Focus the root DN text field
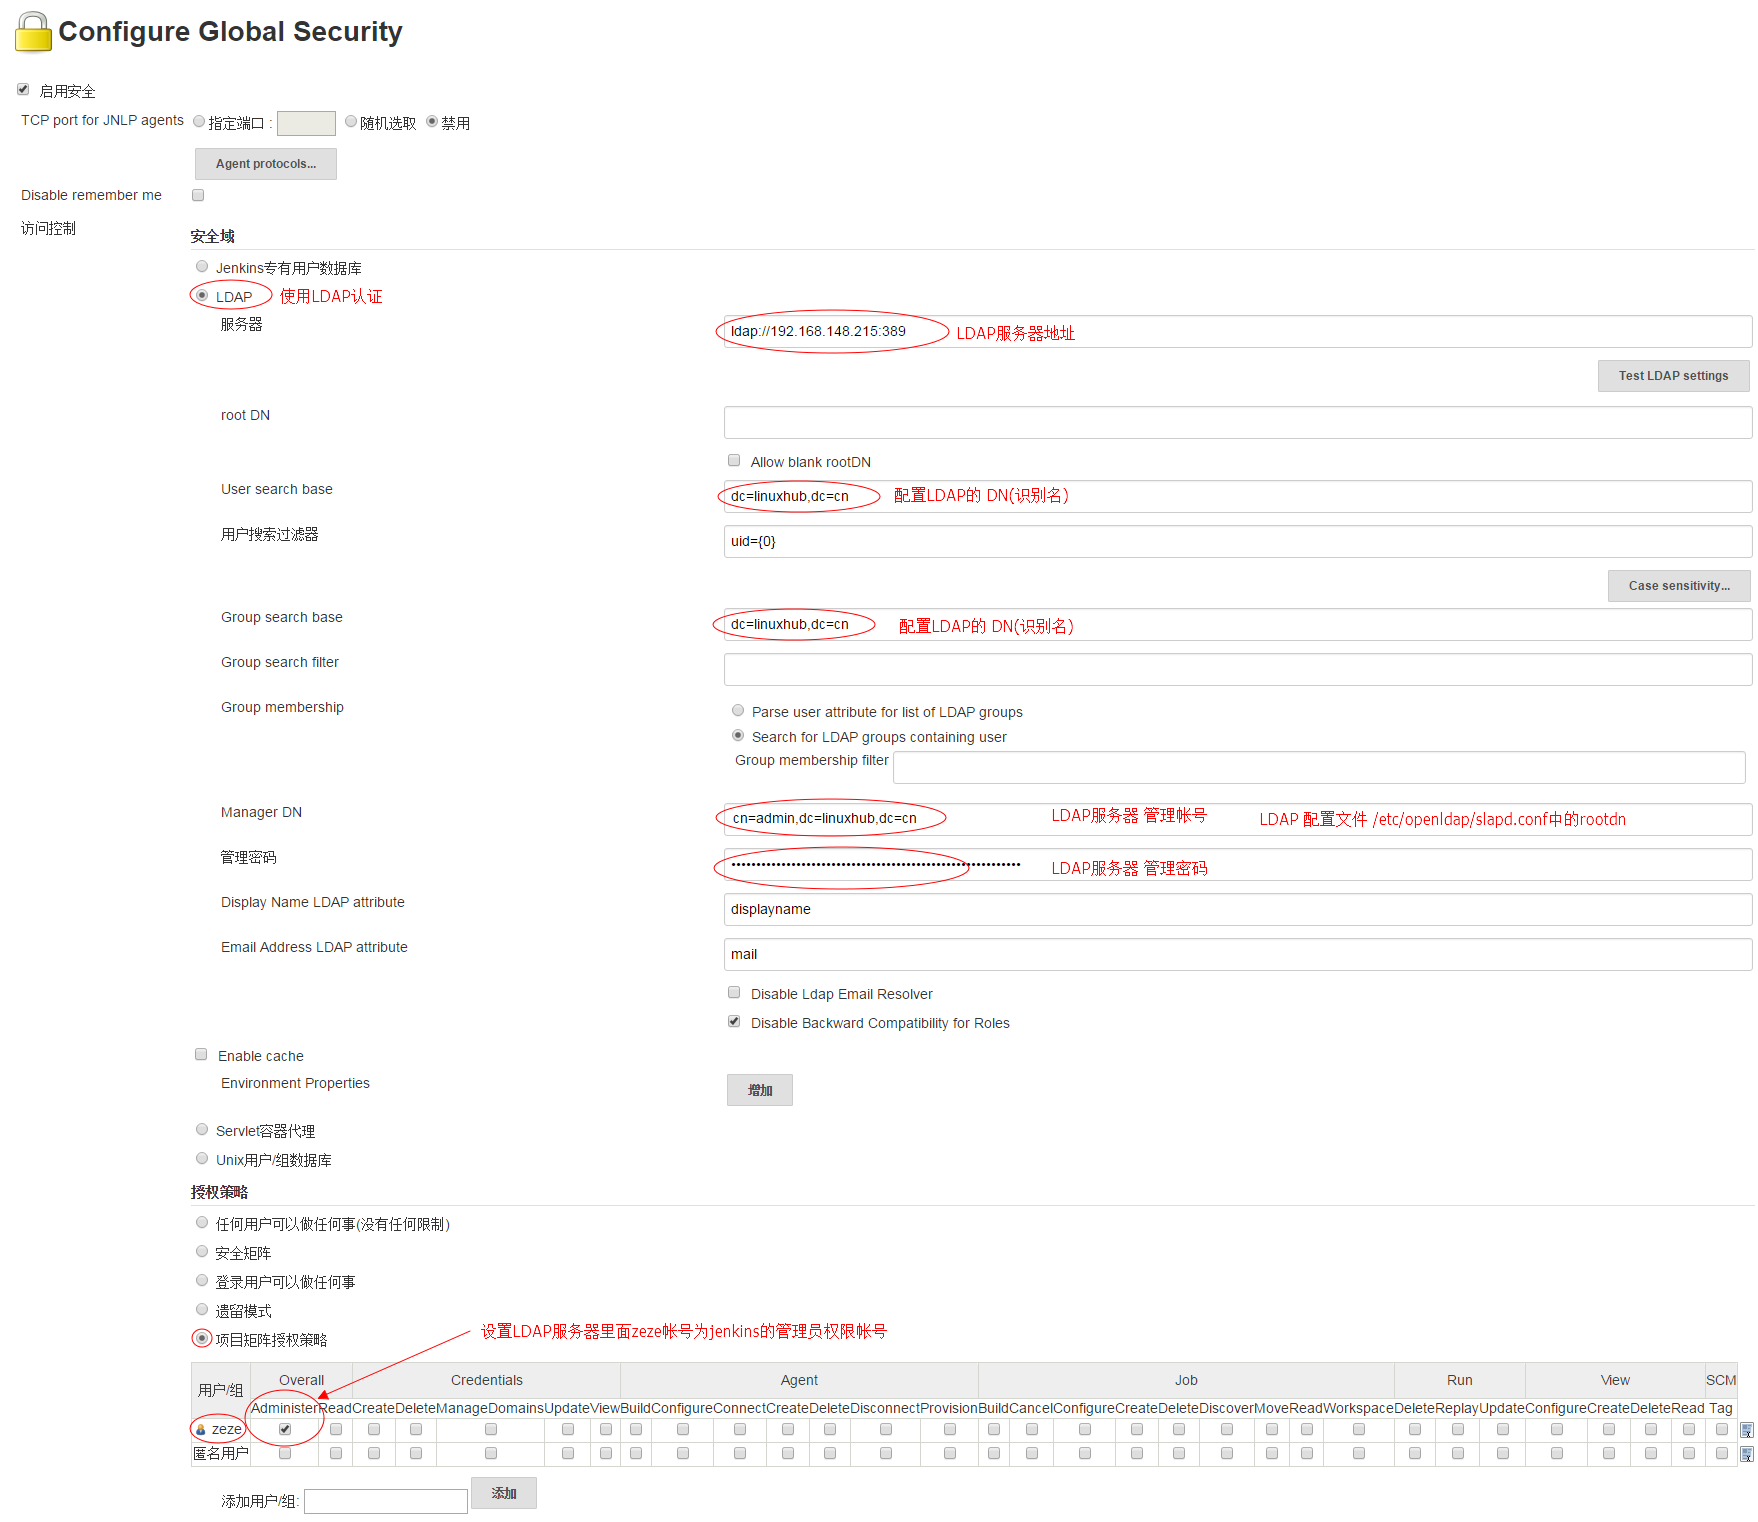The width and height of the screenshot is (1758, 1522). (1237, 422)
